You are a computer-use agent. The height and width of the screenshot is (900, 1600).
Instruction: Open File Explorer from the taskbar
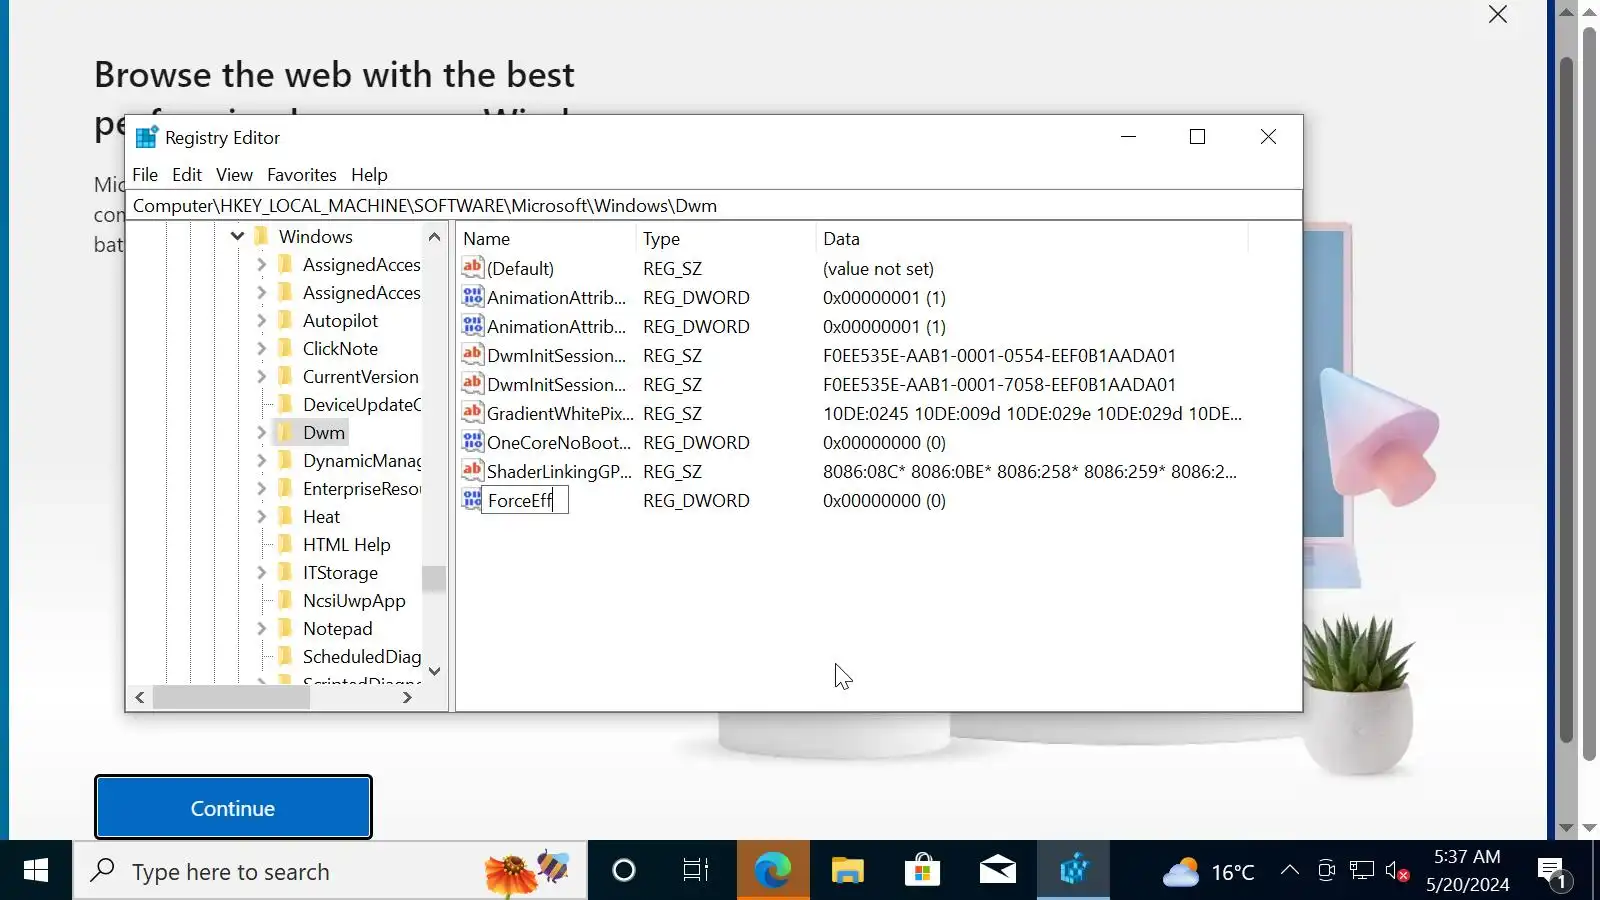(x=847, y=871)
